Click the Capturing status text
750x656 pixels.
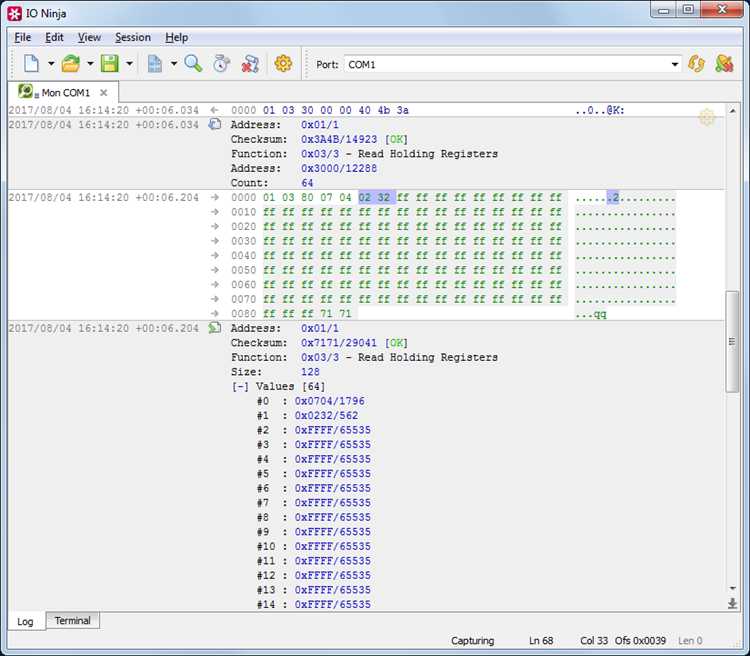click(x=472, y=641)
